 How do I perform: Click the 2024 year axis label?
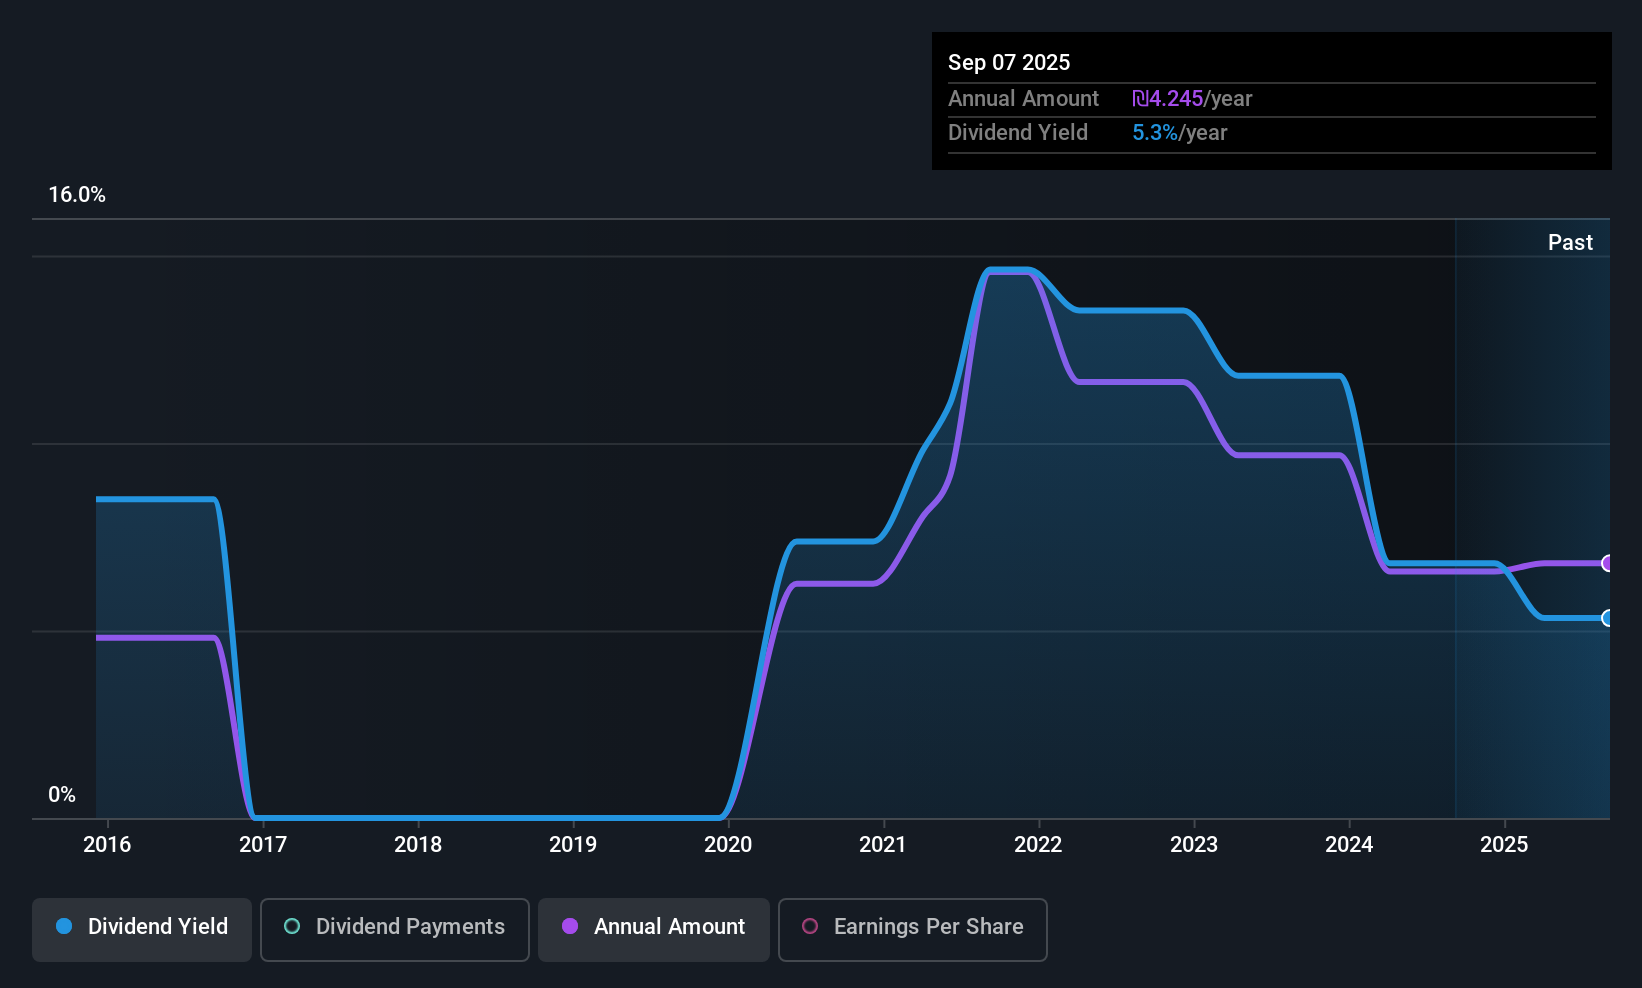(x=1349, y=845)
